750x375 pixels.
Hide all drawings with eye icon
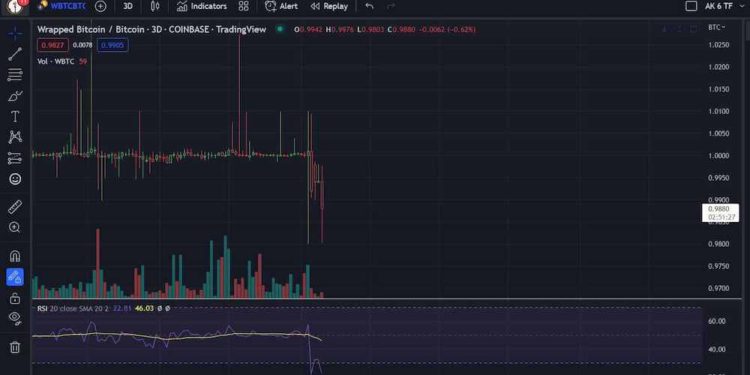(x=15, y=319)
